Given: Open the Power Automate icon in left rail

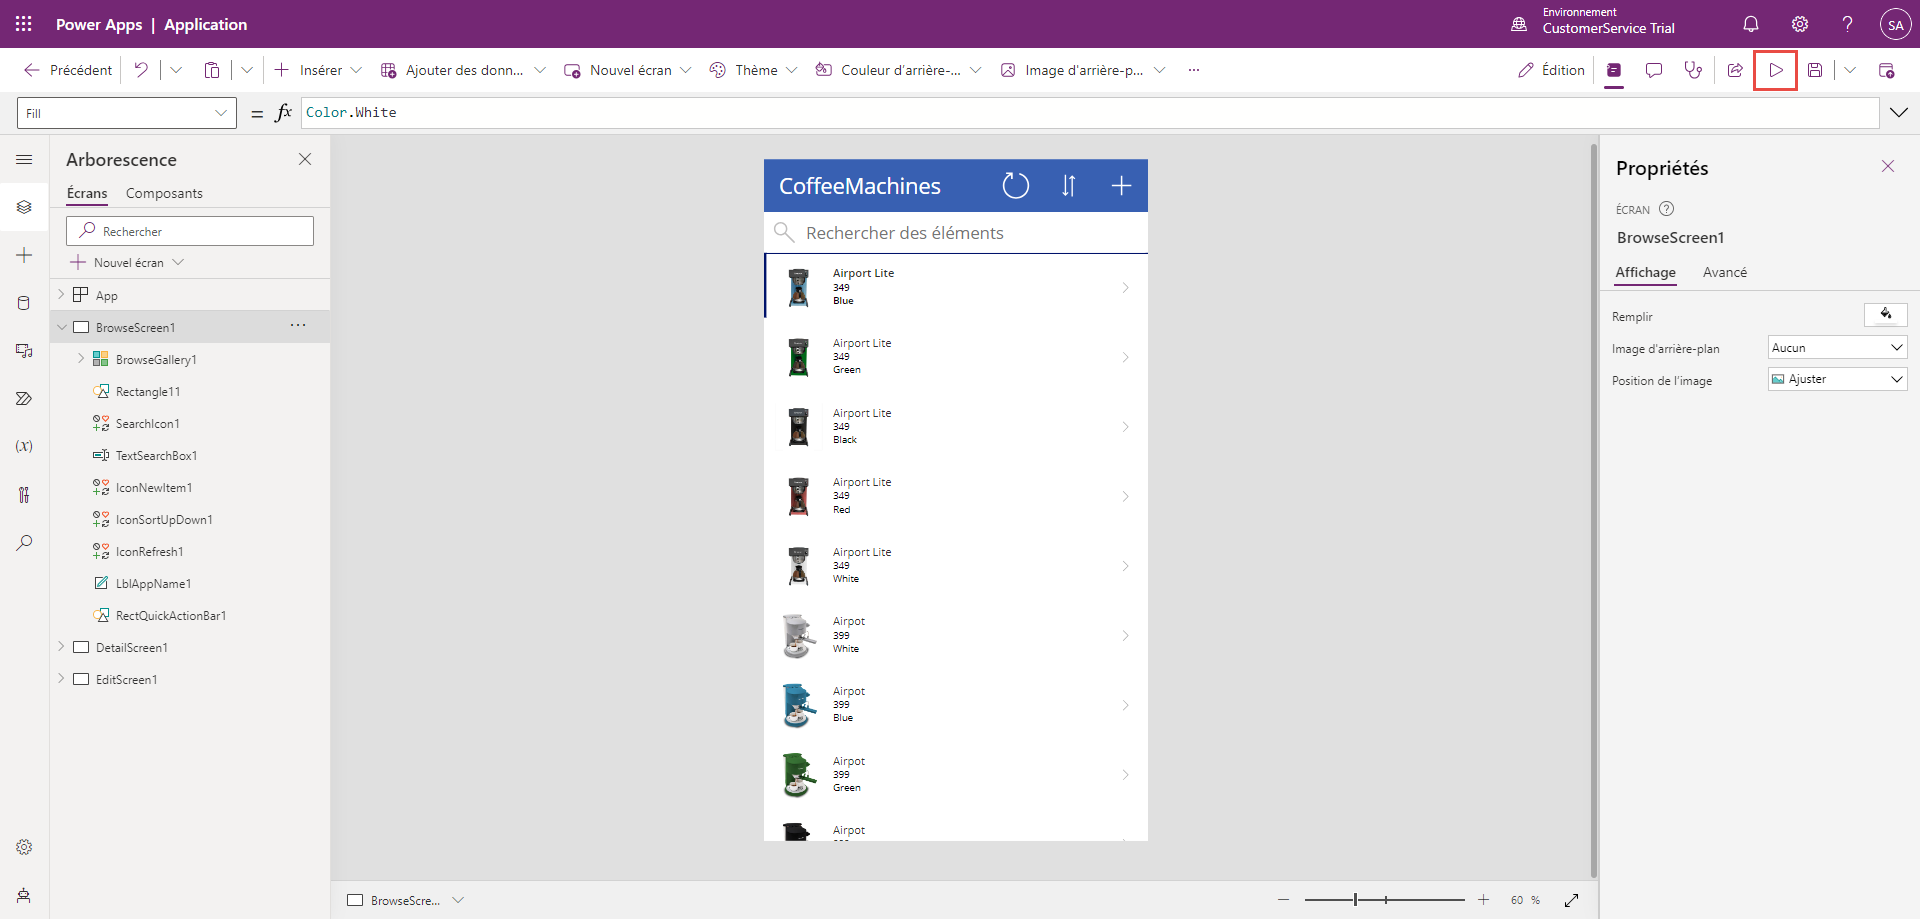Looking at the screenshot, I should click(24, 399).
